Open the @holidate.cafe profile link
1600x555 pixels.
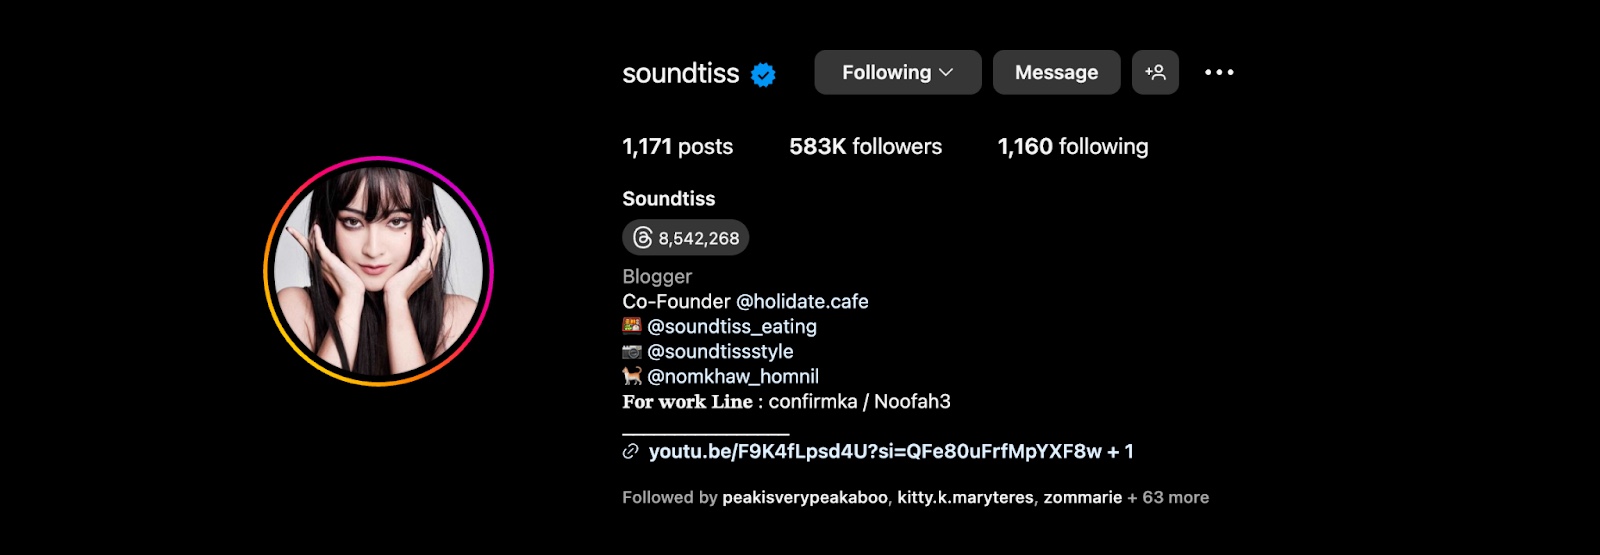[802, 302]
